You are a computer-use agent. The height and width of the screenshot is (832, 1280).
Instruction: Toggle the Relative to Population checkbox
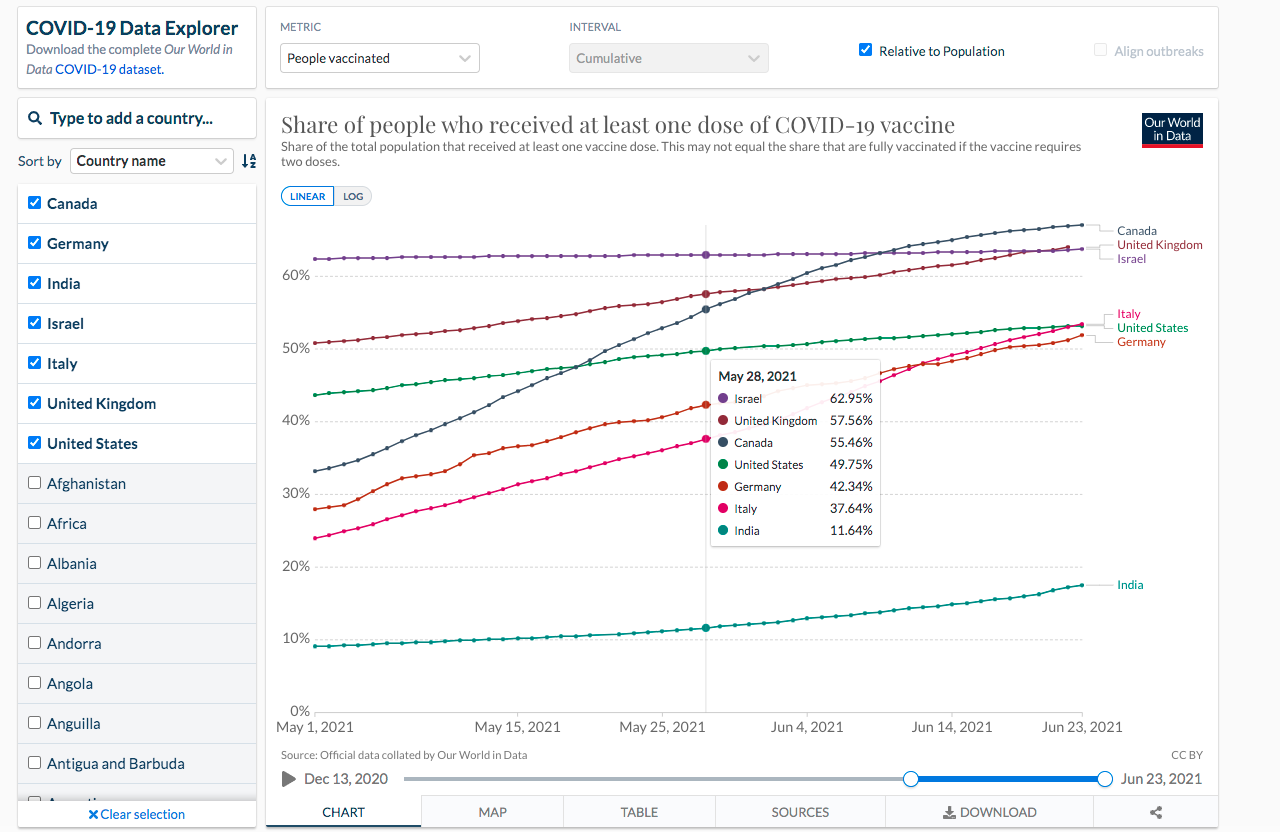[x=866, y=50]
